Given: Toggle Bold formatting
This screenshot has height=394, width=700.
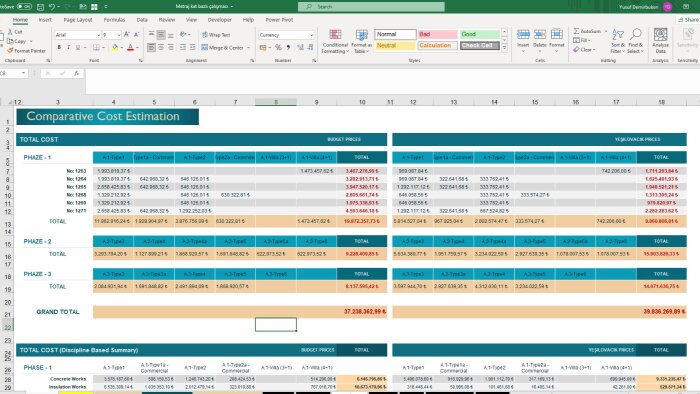Looking at the screenshot, I should pyautogui.click(x=59, y=47).
